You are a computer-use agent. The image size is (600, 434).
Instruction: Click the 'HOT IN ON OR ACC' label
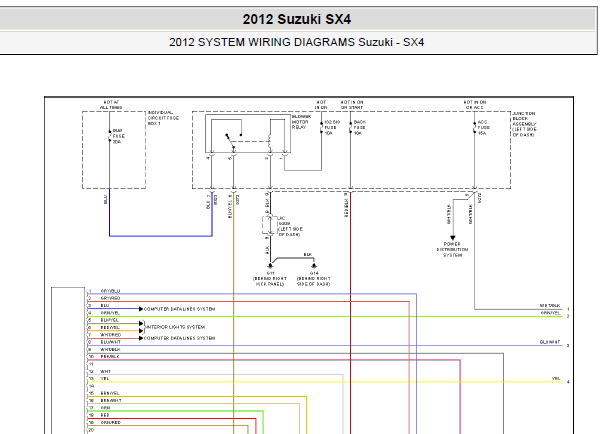point(475,105)
